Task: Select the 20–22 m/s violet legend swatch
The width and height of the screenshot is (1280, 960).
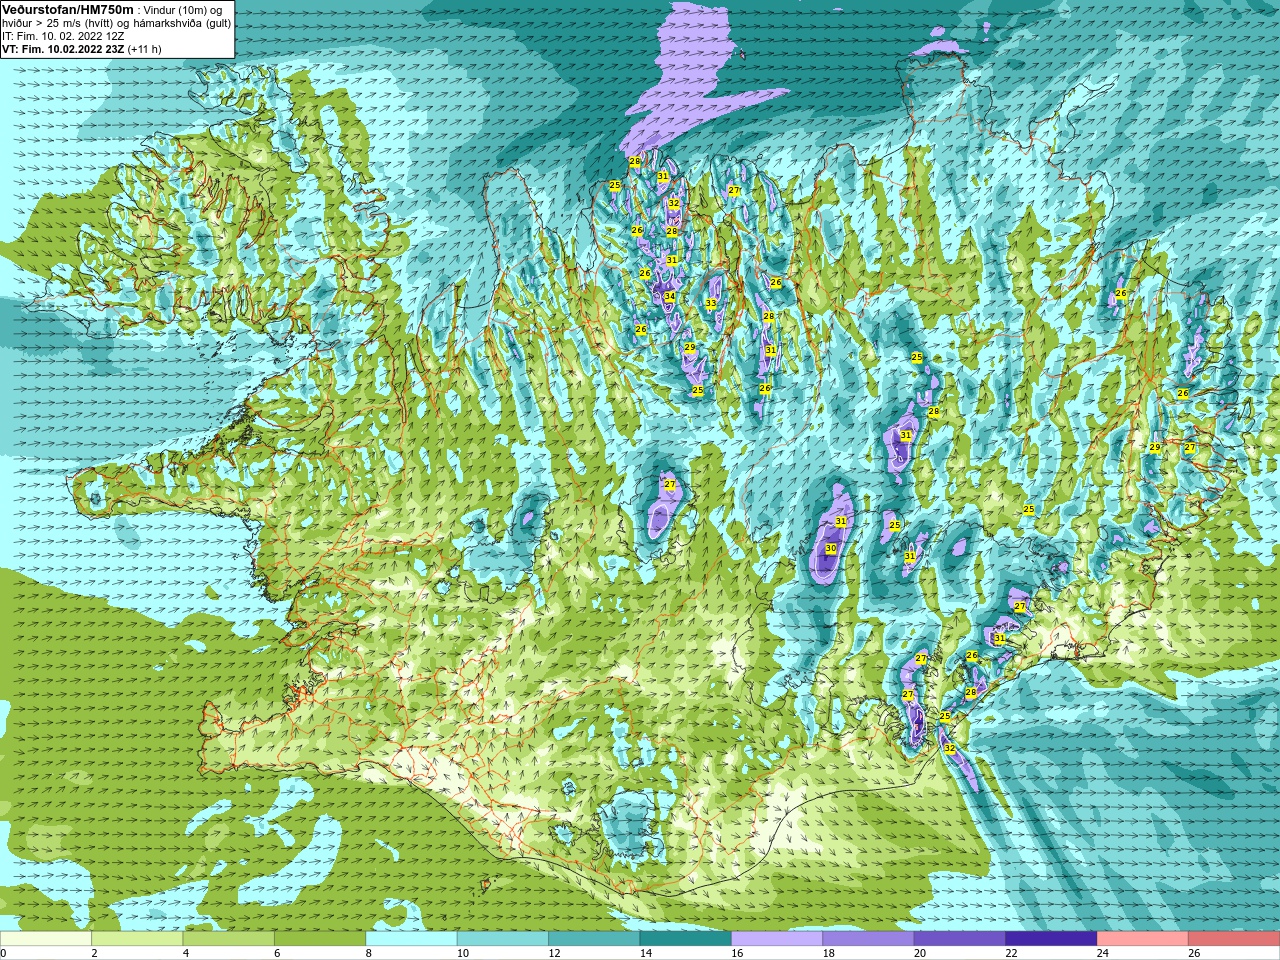Action: pos(960,939)
